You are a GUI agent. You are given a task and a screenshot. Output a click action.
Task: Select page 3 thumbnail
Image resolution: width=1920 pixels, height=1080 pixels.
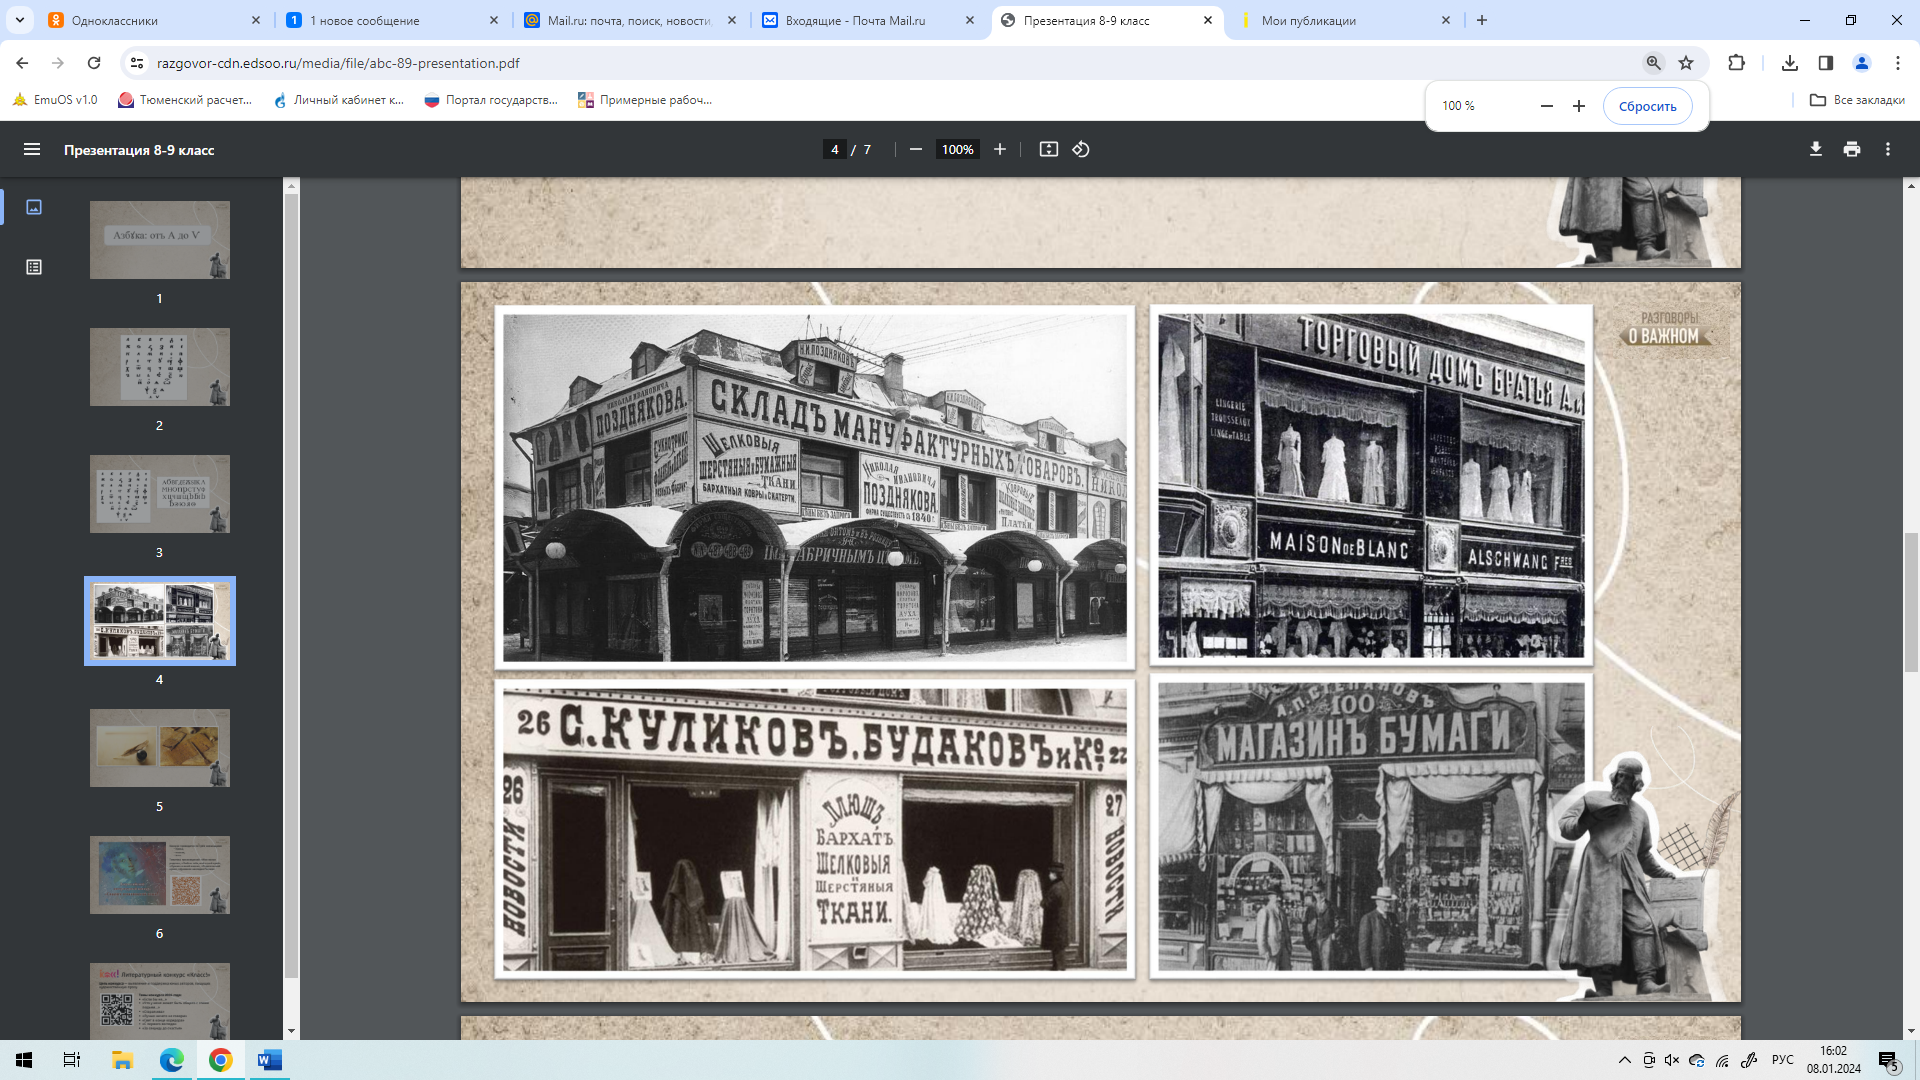pyautogui.click(x=160, y=494)
